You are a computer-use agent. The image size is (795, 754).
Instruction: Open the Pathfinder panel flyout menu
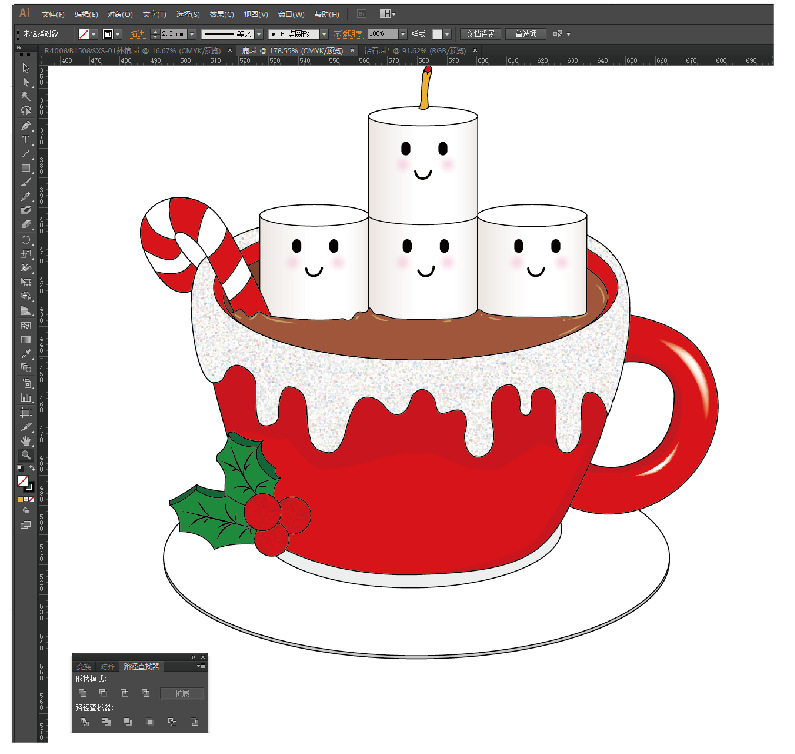click(202, 665)
